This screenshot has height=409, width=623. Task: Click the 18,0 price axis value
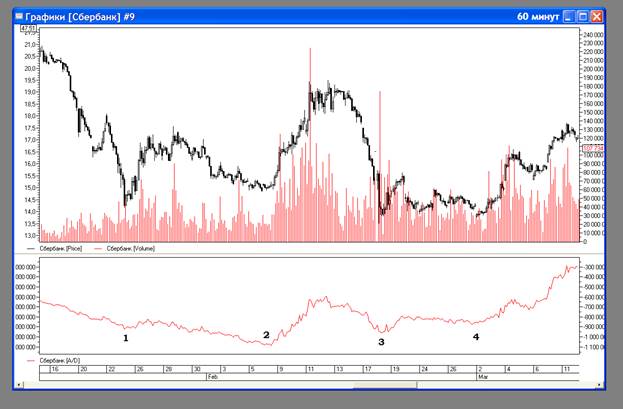point(30,116)
